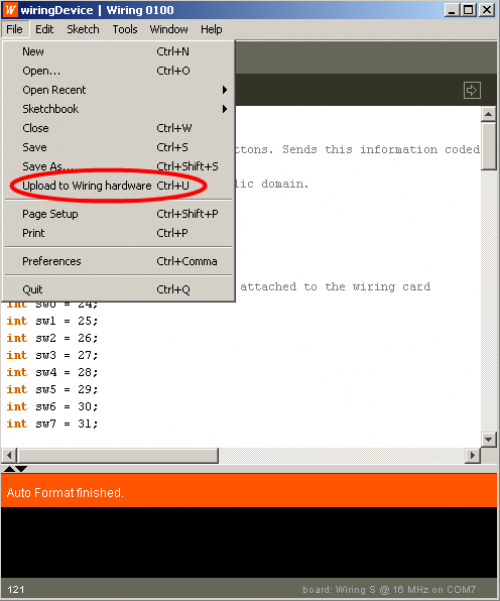Open the Tools menu

[125, 29]
